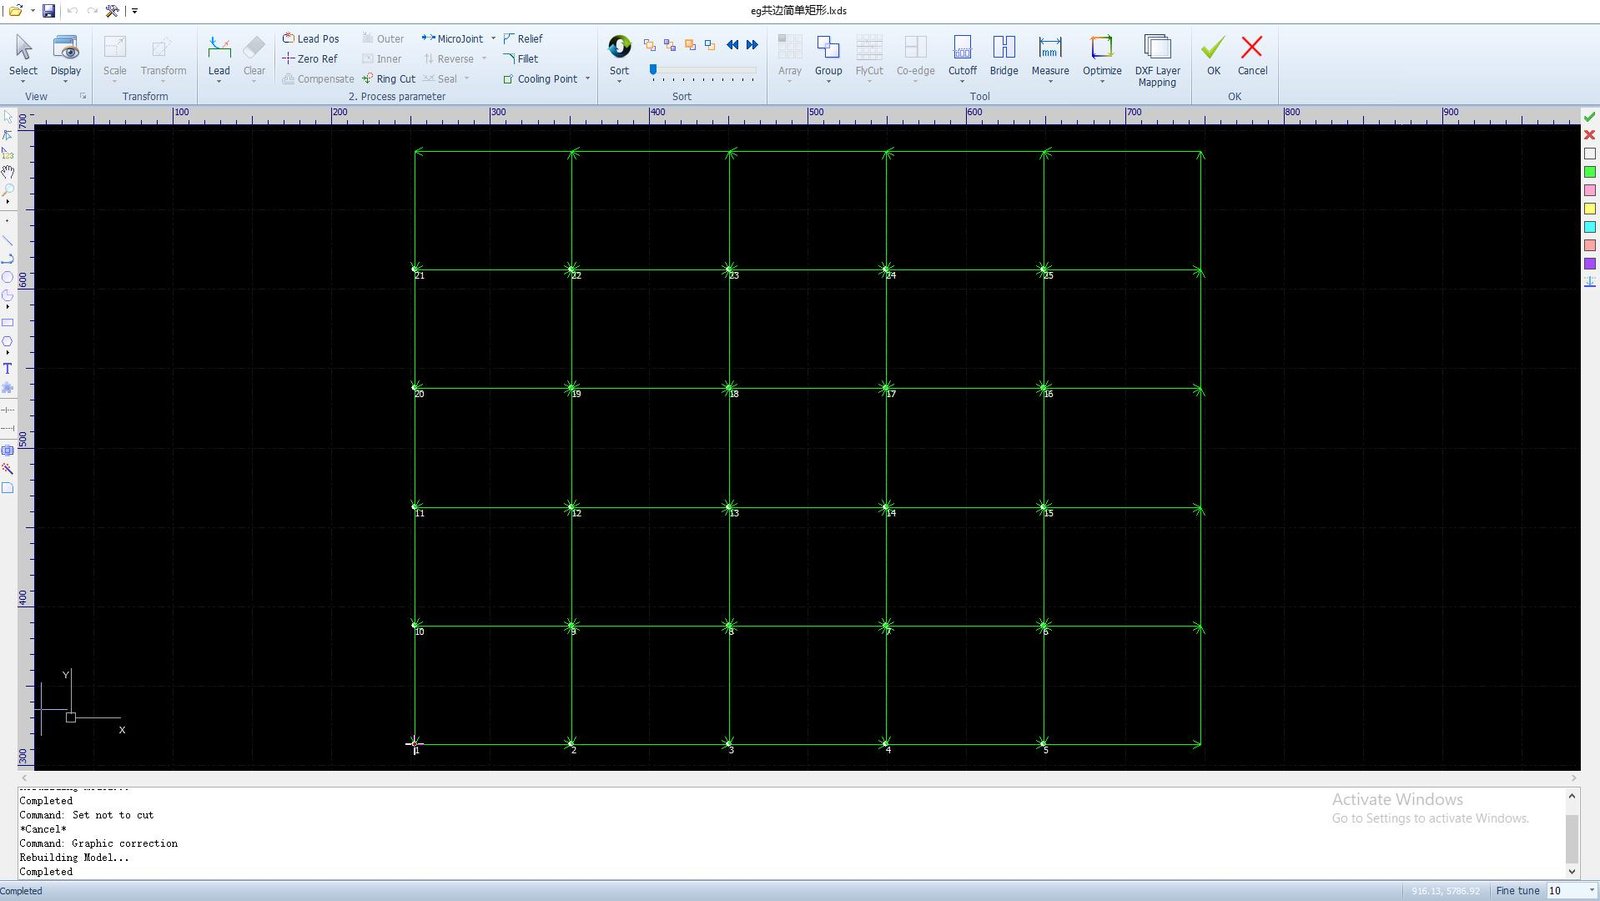
Task: Click the Measure tool
Action: pyautogui.click(x=1050, y=56)
